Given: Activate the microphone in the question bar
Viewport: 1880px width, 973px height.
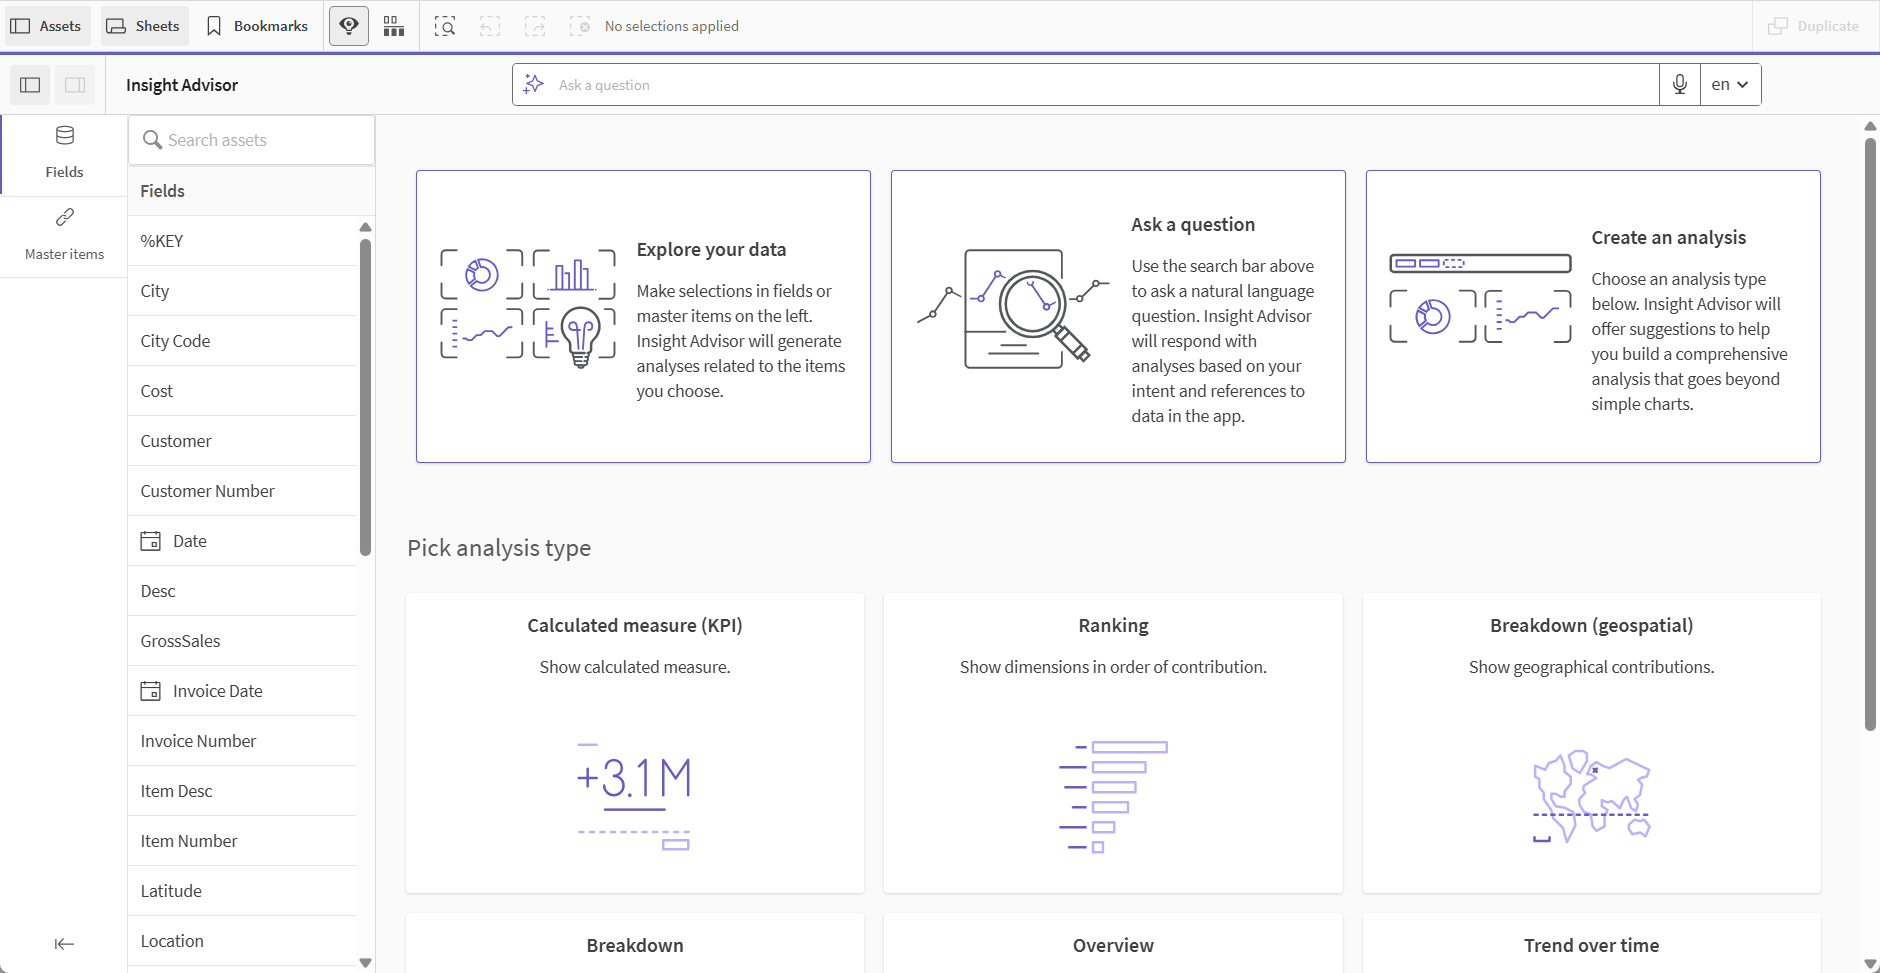Looking at the screenshot, I should pyautogui.click(x=1679, y=84).
